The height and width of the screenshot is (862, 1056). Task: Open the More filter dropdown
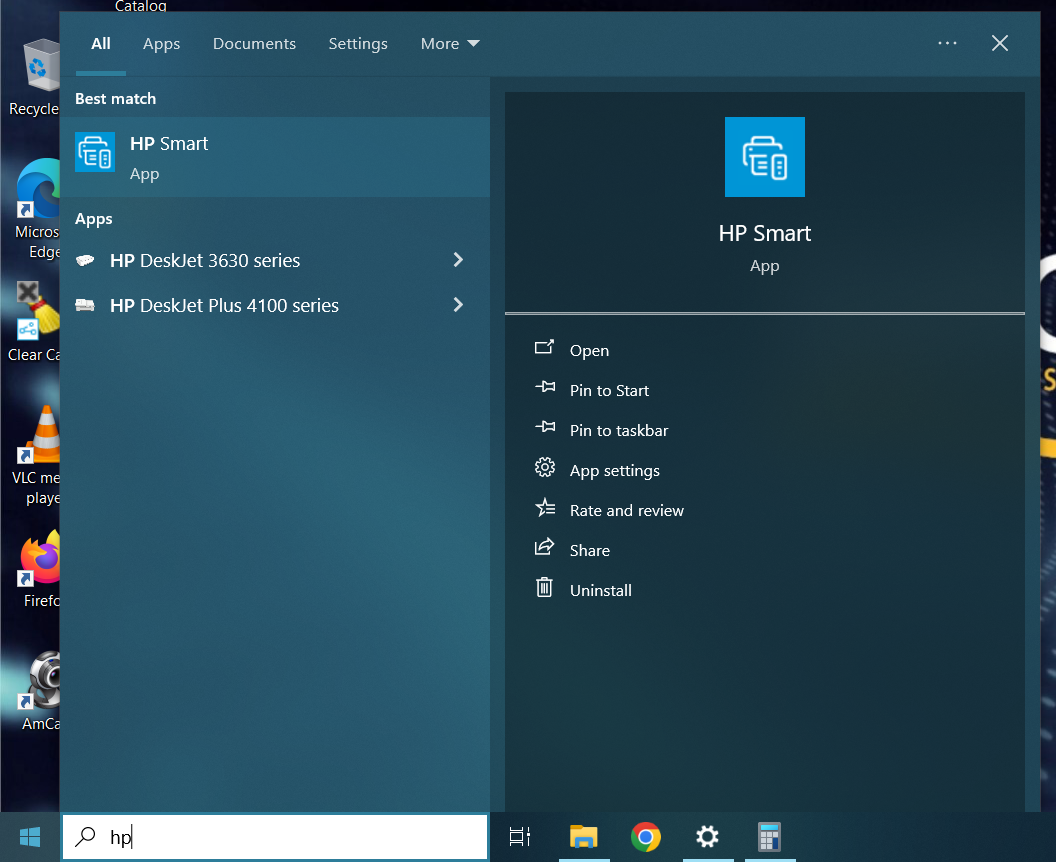(x=450, y=44)
